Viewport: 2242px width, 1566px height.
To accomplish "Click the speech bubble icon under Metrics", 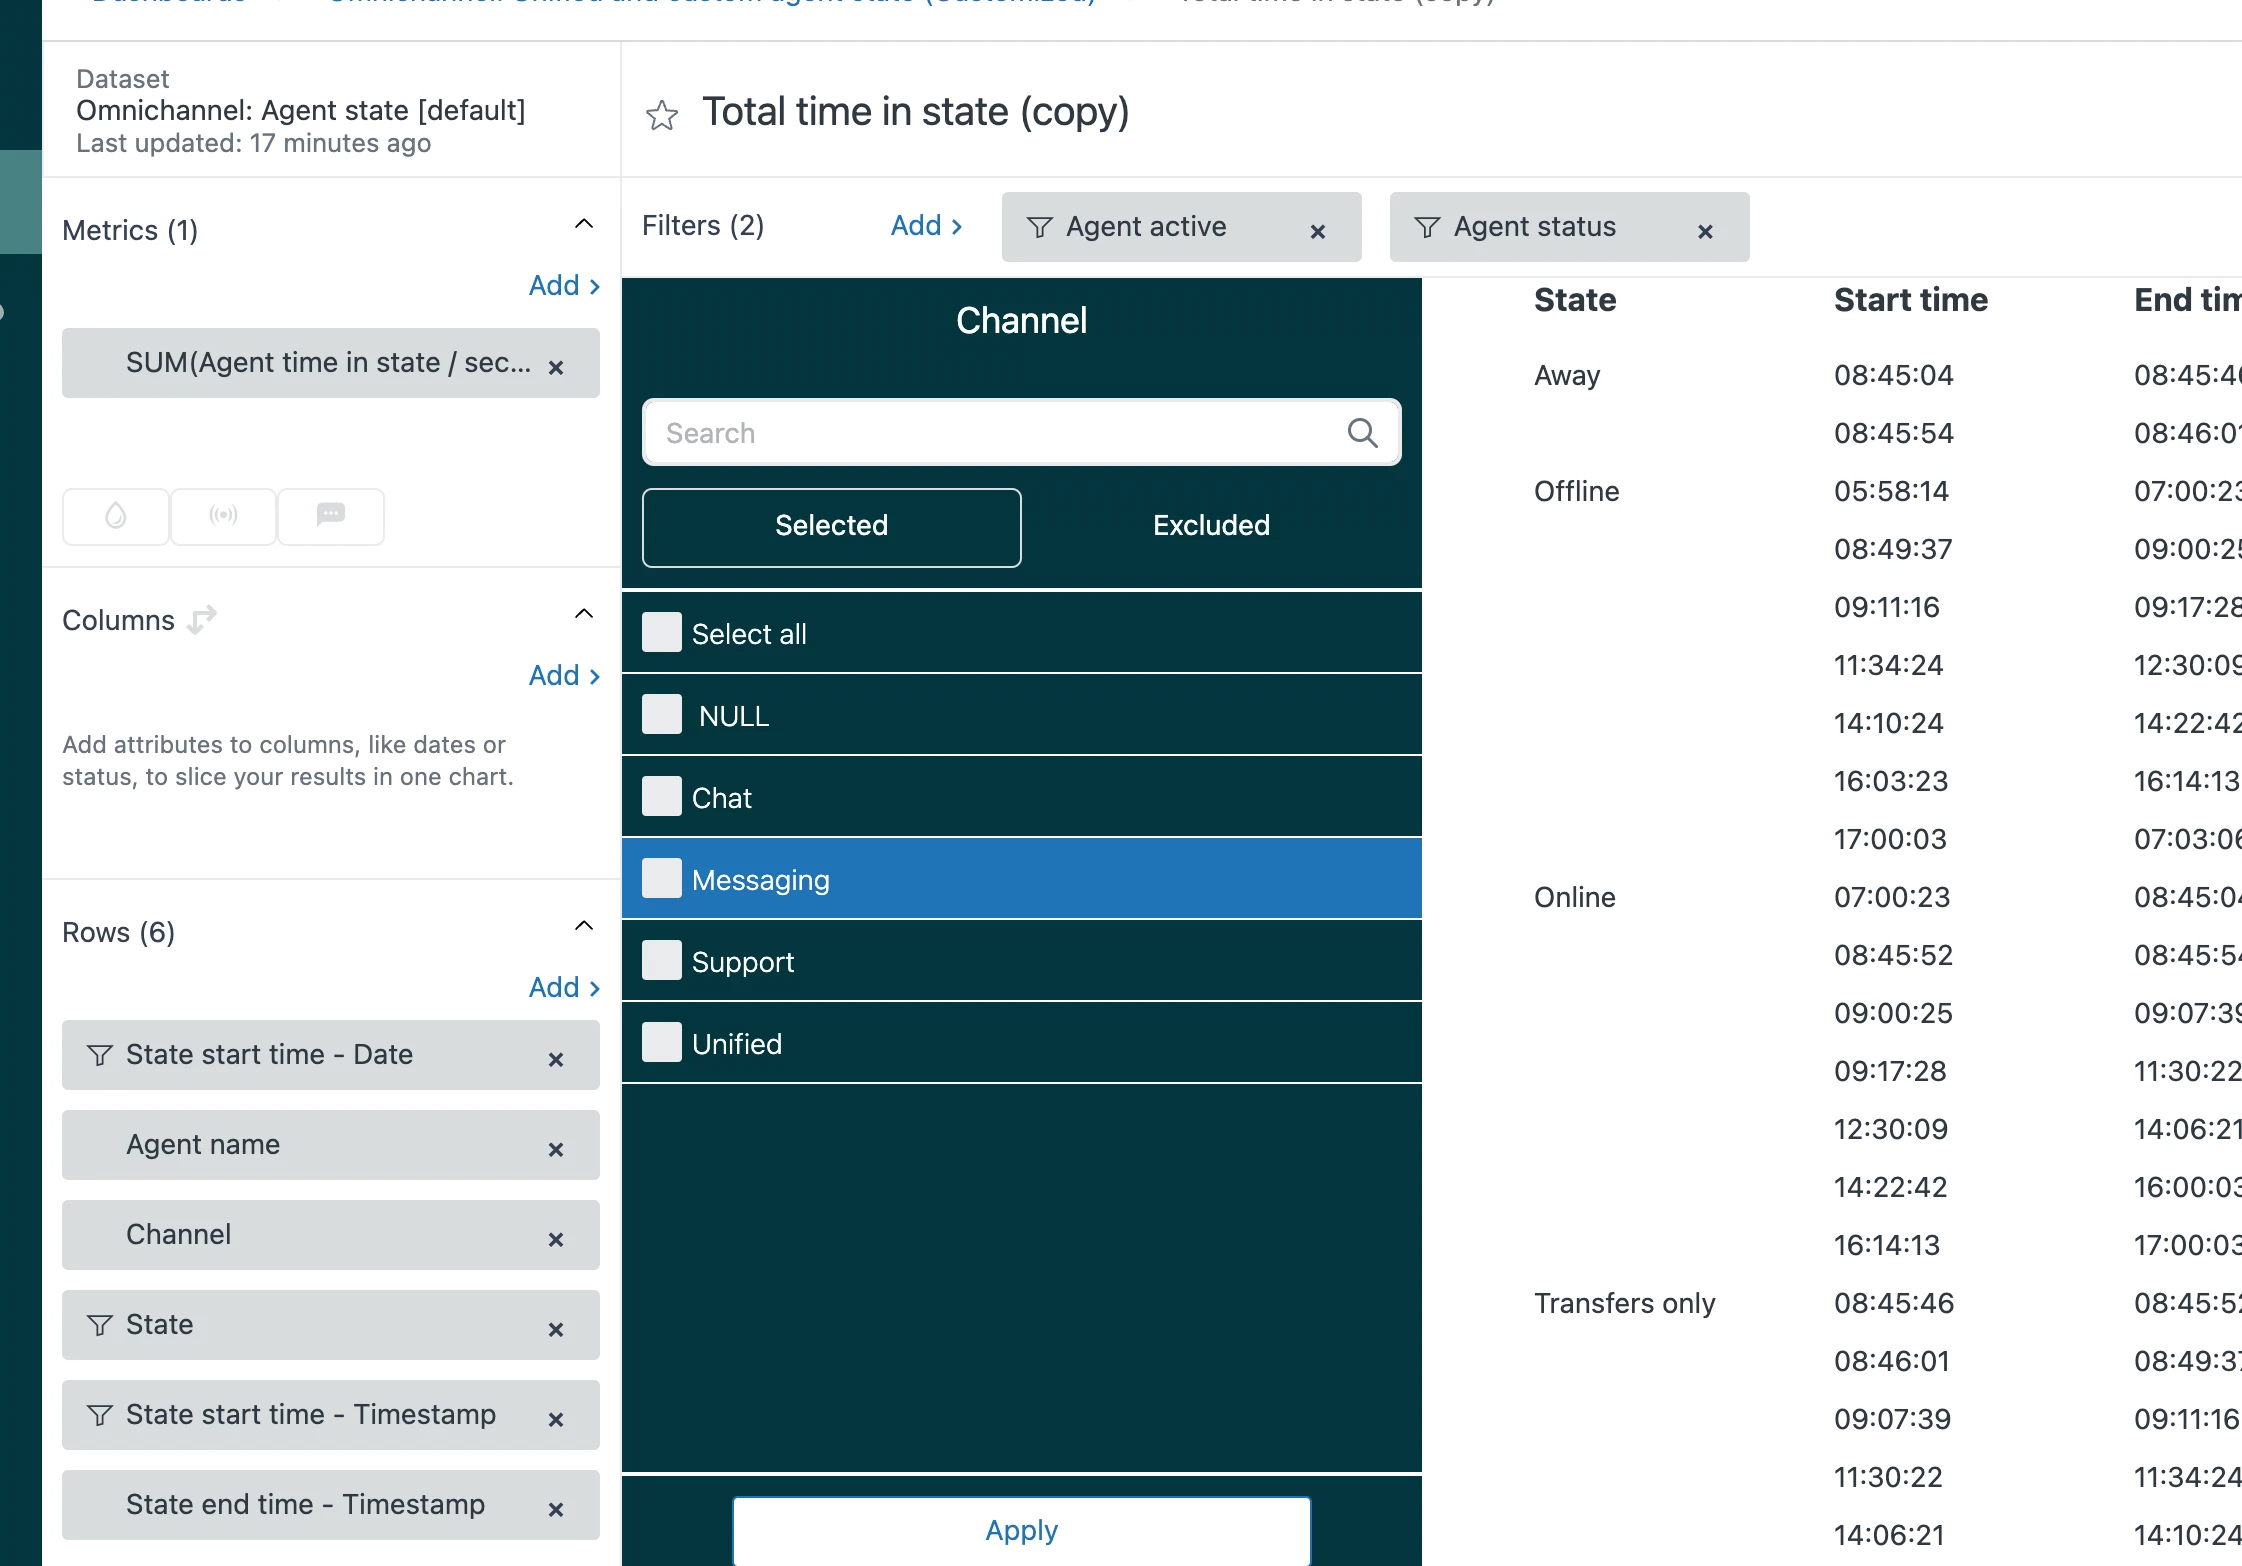I will (x=330, y=516).
